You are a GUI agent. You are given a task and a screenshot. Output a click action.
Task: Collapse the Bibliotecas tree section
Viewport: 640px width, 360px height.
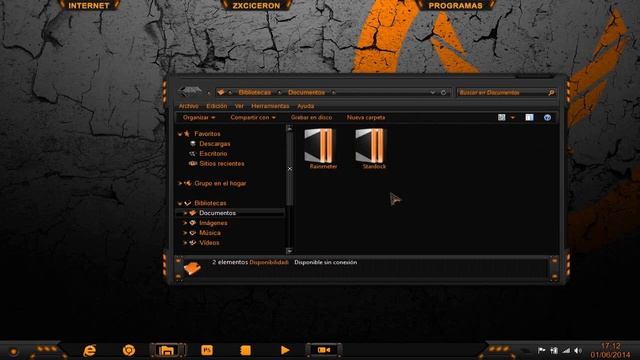pyautogui.click(x=180, y=203)
